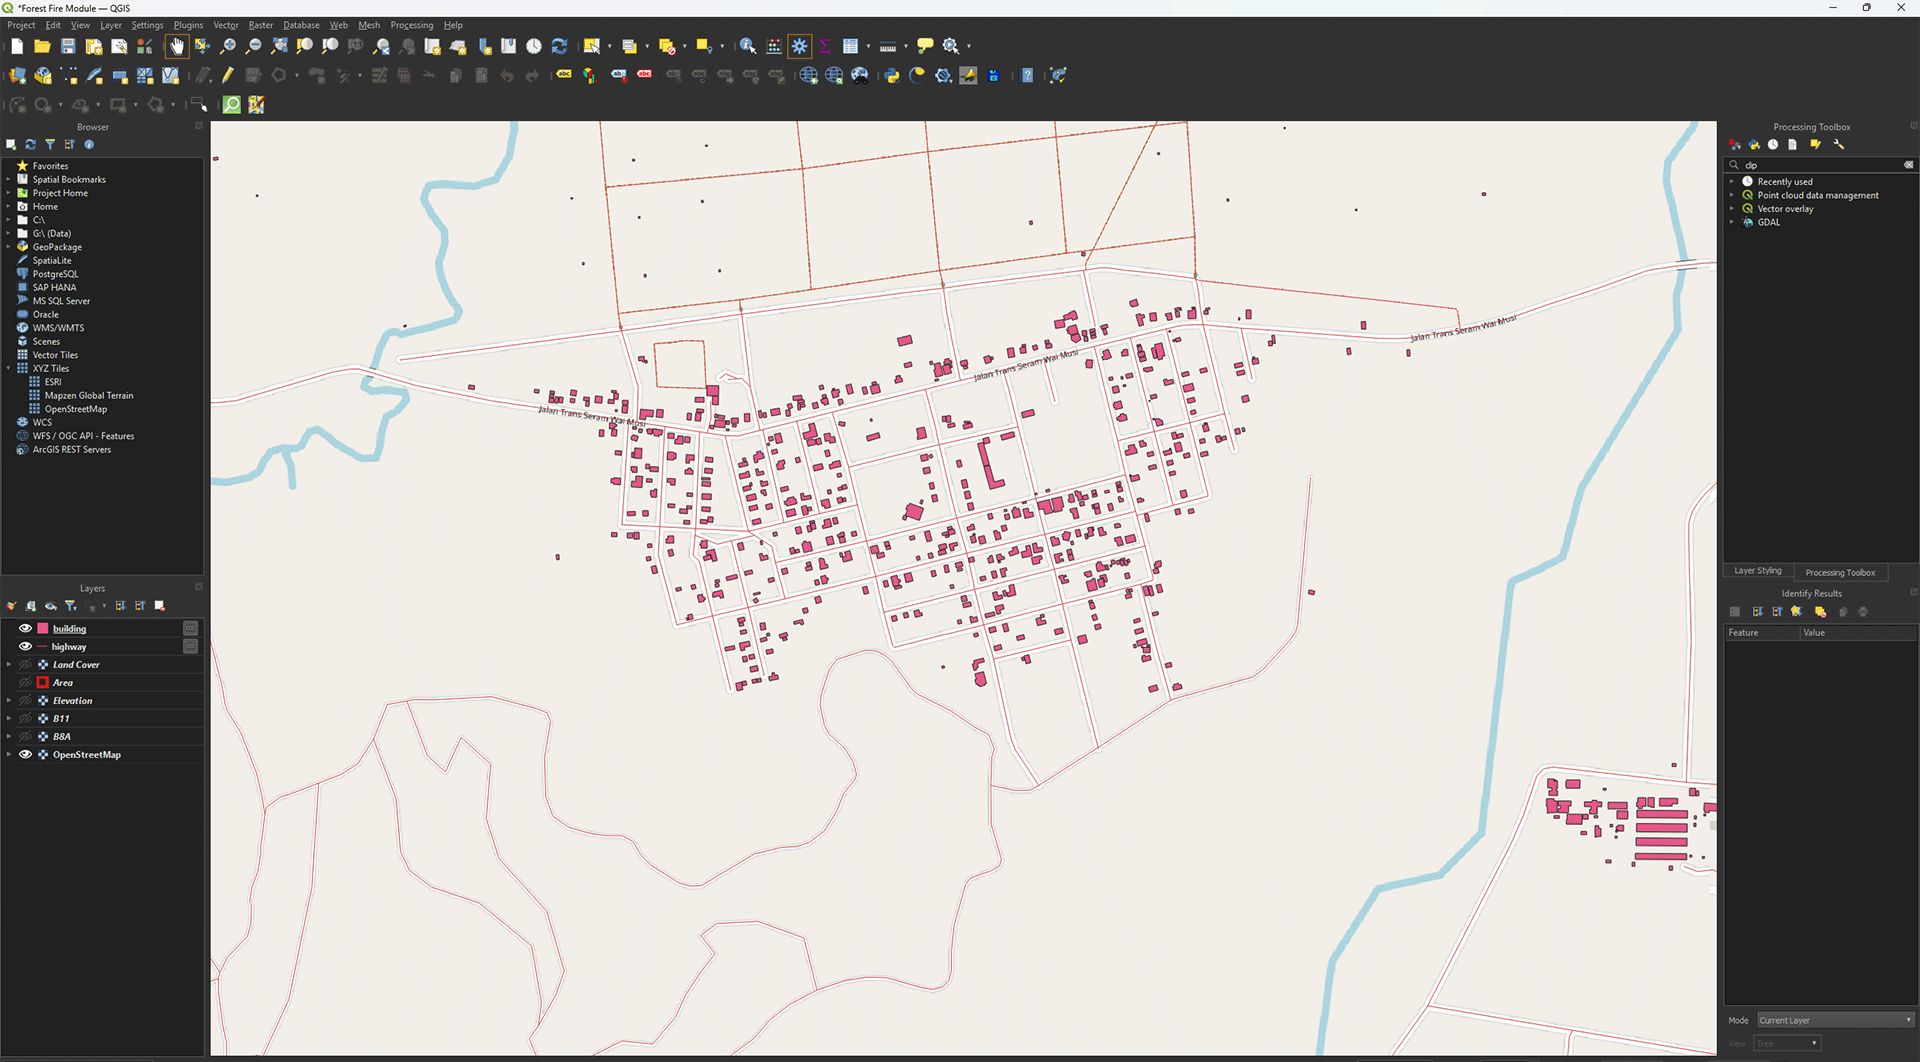
Task: Click the pink building layer symbol swatch
Action: tap(43, 629)
